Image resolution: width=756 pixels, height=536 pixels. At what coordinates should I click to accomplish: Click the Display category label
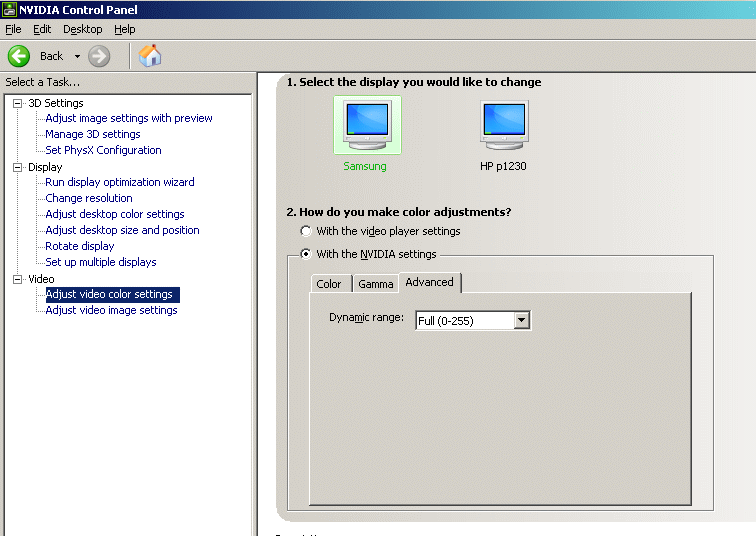coord(45,167)
